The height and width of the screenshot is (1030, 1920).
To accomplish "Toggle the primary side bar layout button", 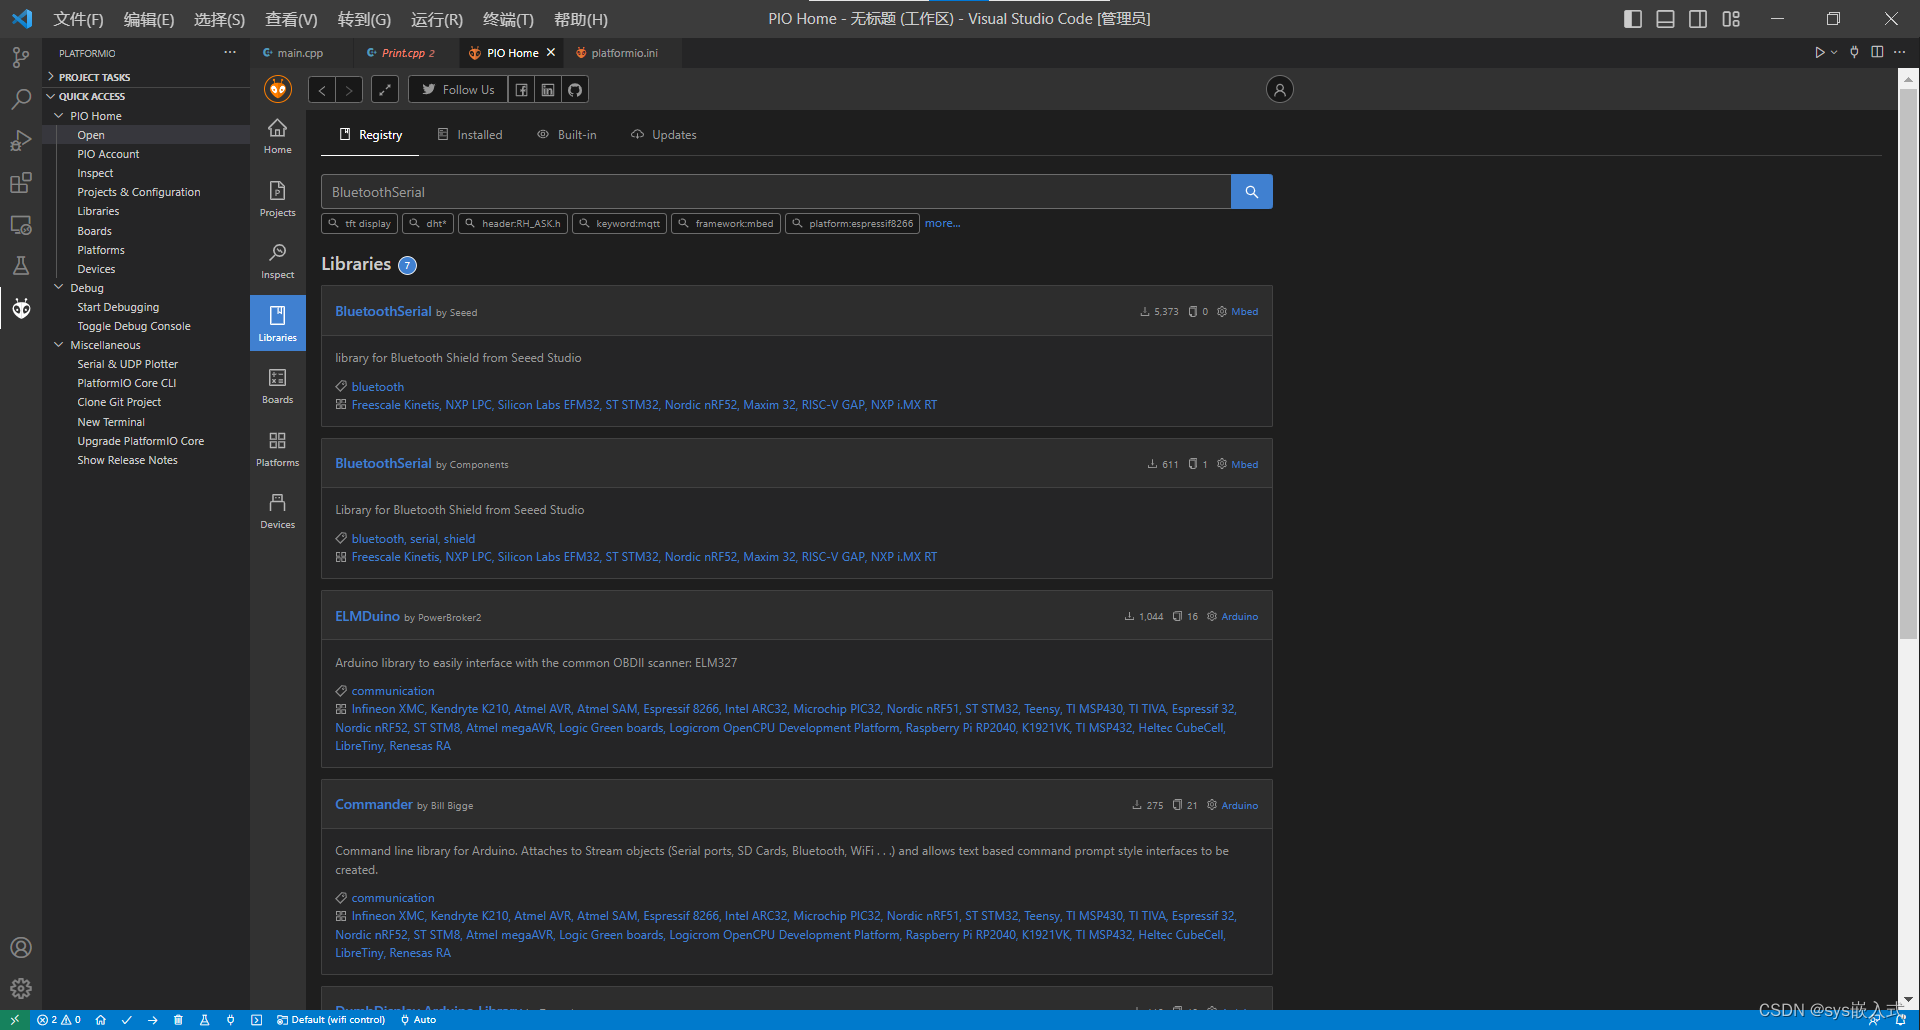I will click(1633, 19).
